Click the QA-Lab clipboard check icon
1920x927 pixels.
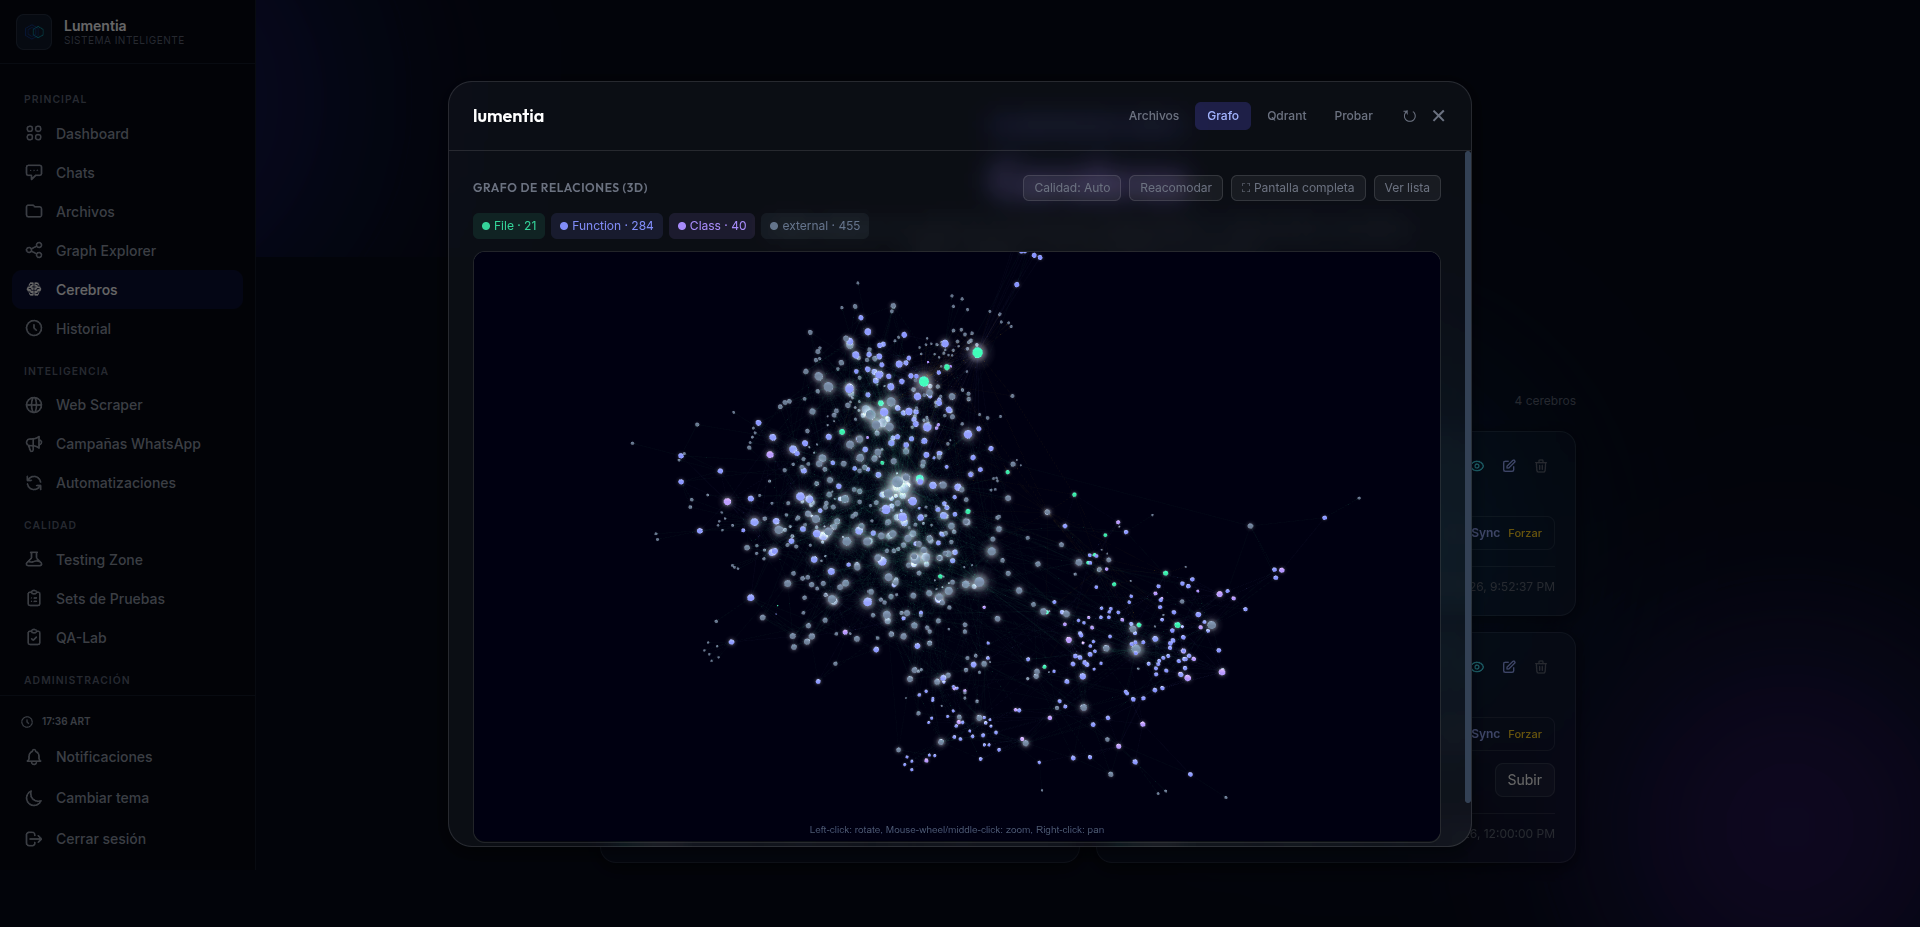click(34, 638)
